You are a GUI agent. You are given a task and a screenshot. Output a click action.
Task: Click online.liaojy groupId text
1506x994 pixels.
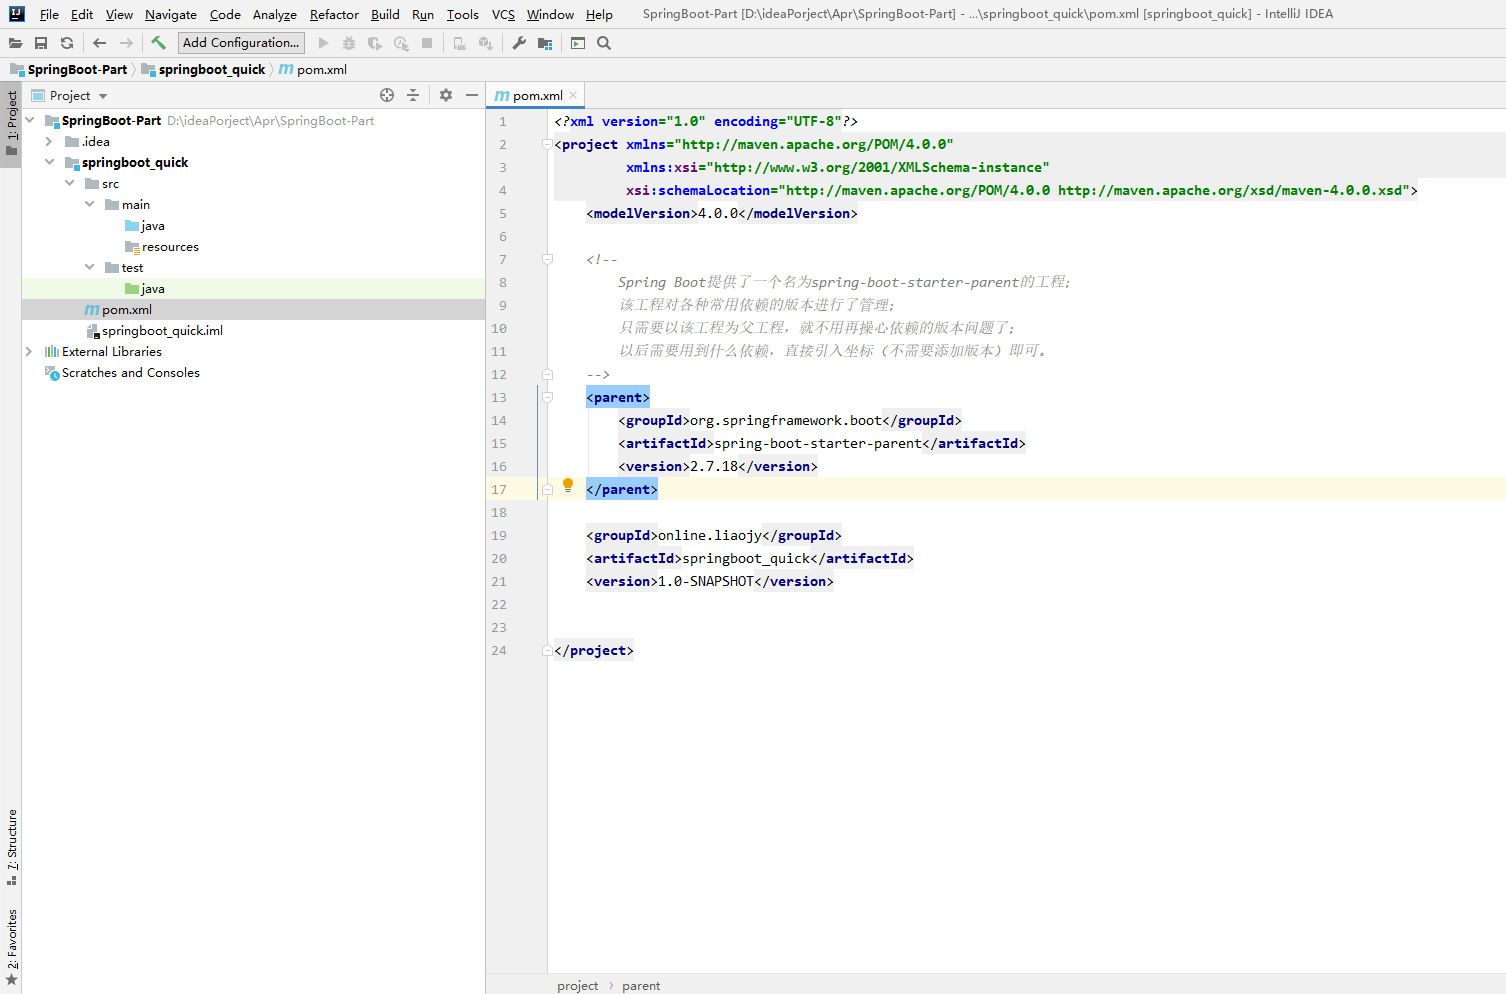pyautogui.click(x=710, y=535)
